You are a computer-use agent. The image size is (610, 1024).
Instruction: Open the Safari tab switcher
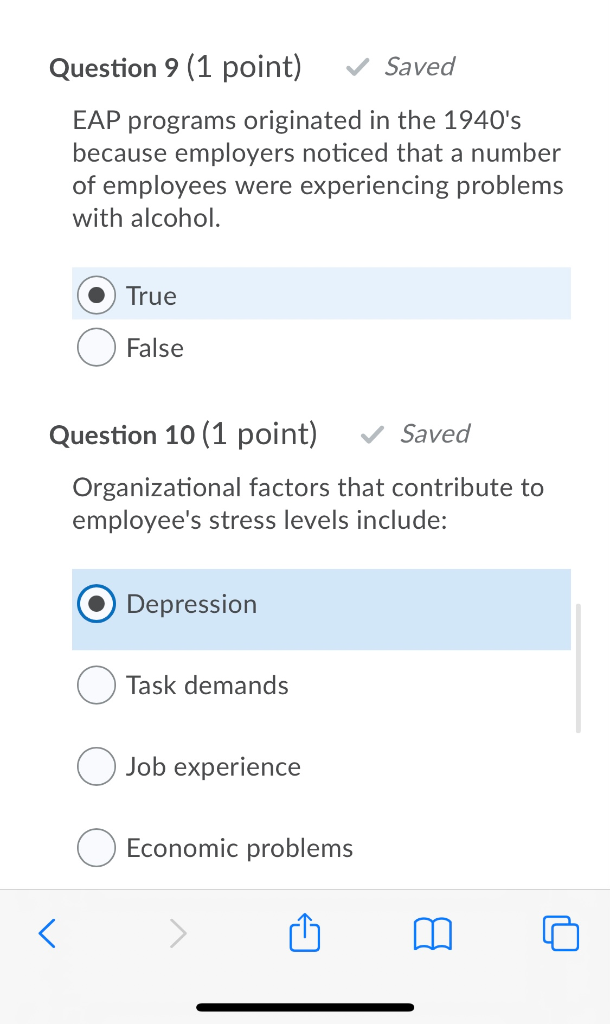coord(560,933)
